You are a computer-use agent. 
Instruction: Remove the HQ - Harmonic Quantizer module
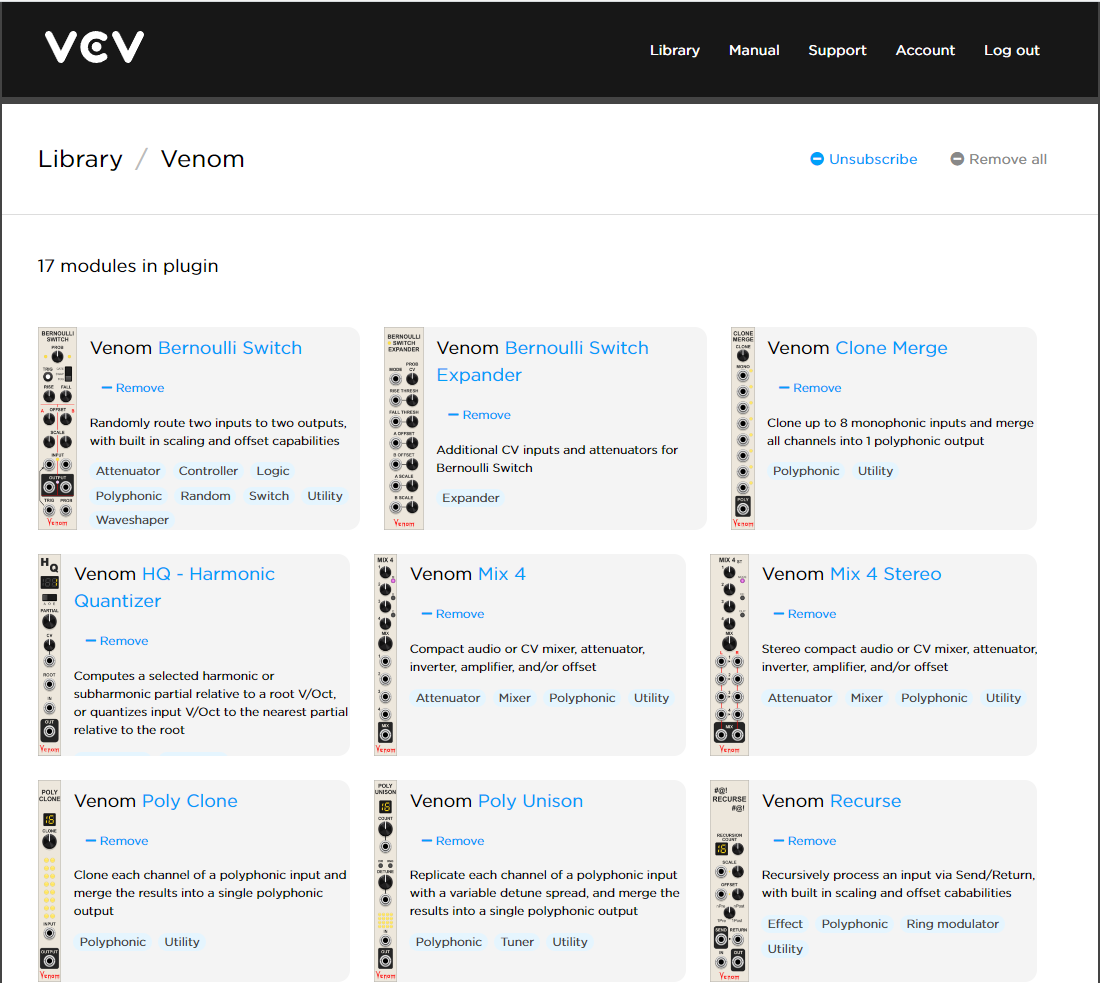click(116, 641)
